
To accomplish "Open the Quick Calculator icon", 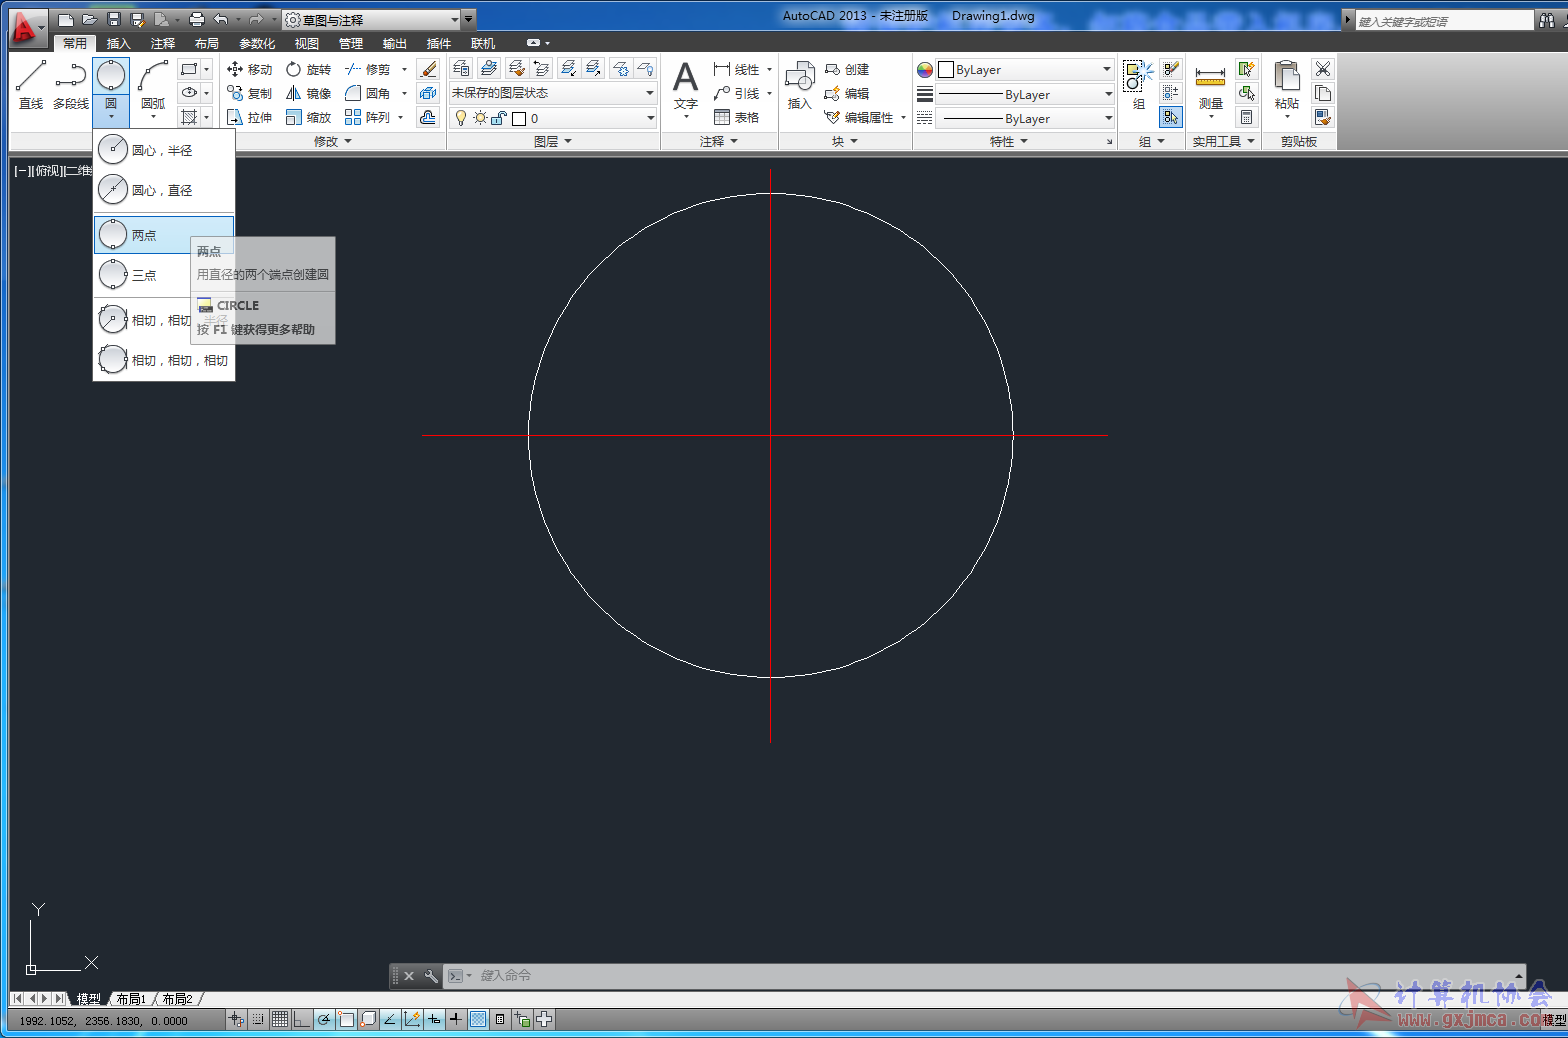I will [x=1246, y=117].
